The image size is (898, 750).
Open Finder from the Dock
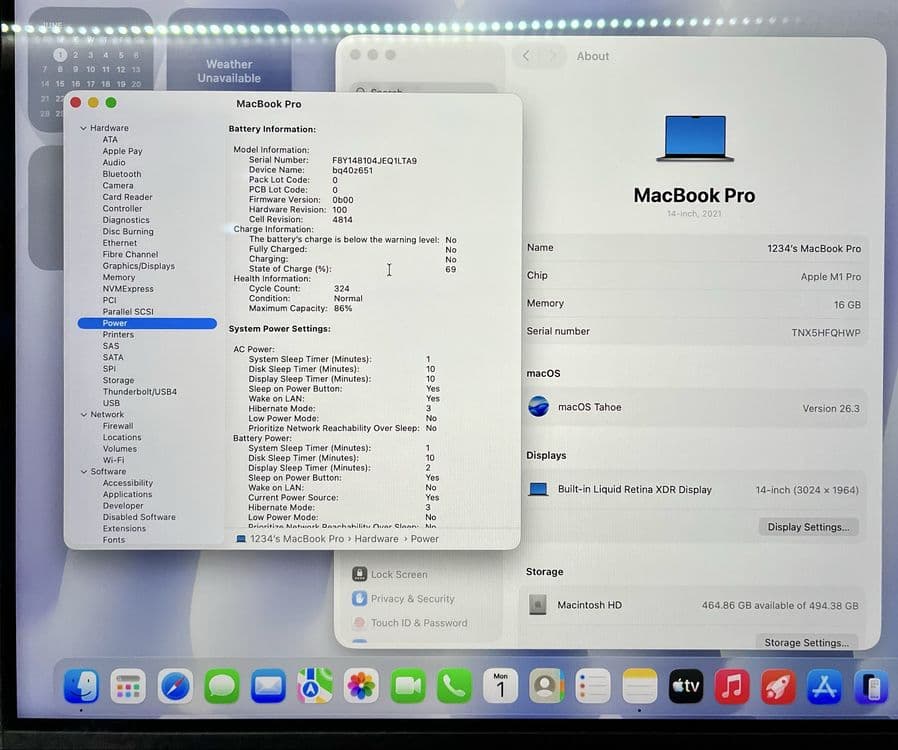pos(81,685)
